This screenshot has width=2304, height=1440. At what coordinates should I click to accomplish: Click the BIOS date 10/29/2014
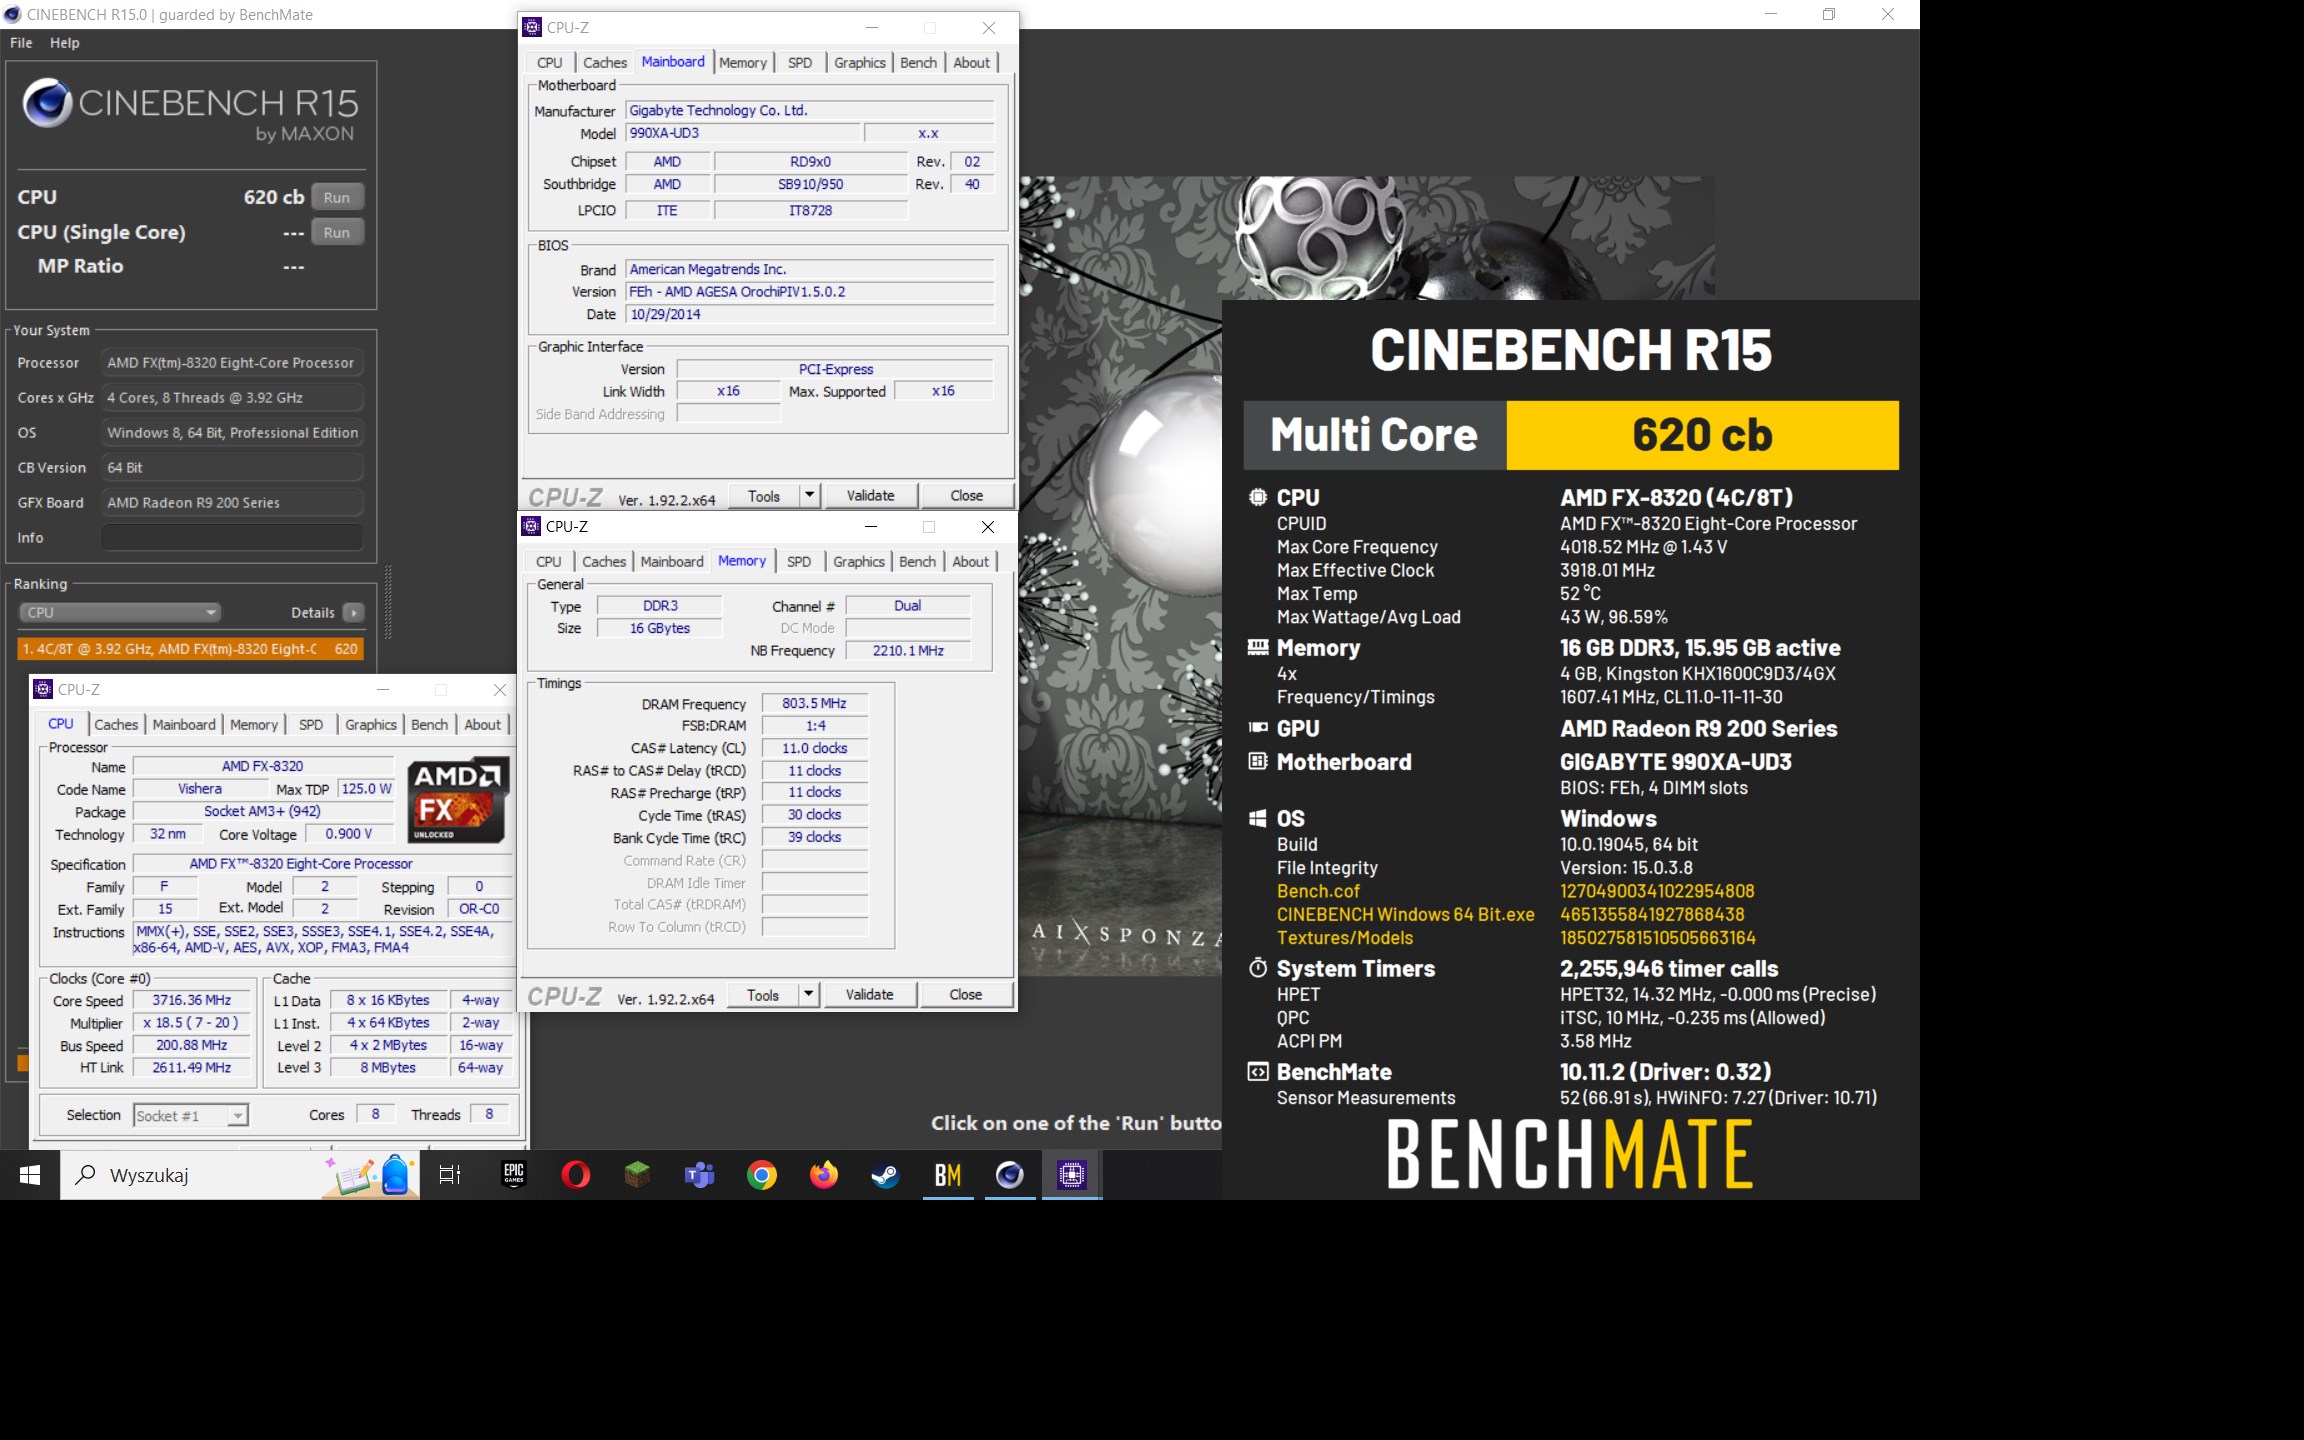[x=810, y=314]
